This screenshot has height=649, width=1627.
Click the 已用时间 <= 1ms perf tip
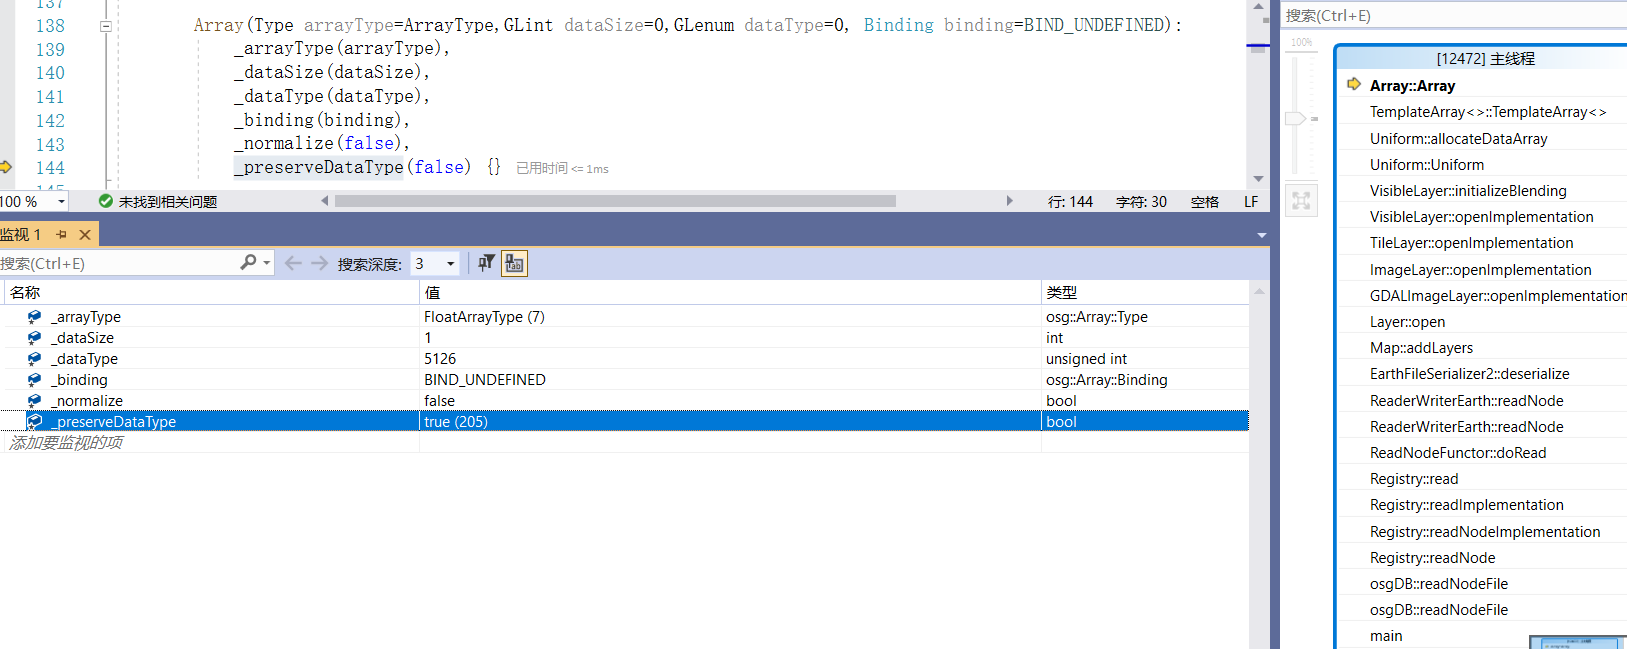coord(562,168)
